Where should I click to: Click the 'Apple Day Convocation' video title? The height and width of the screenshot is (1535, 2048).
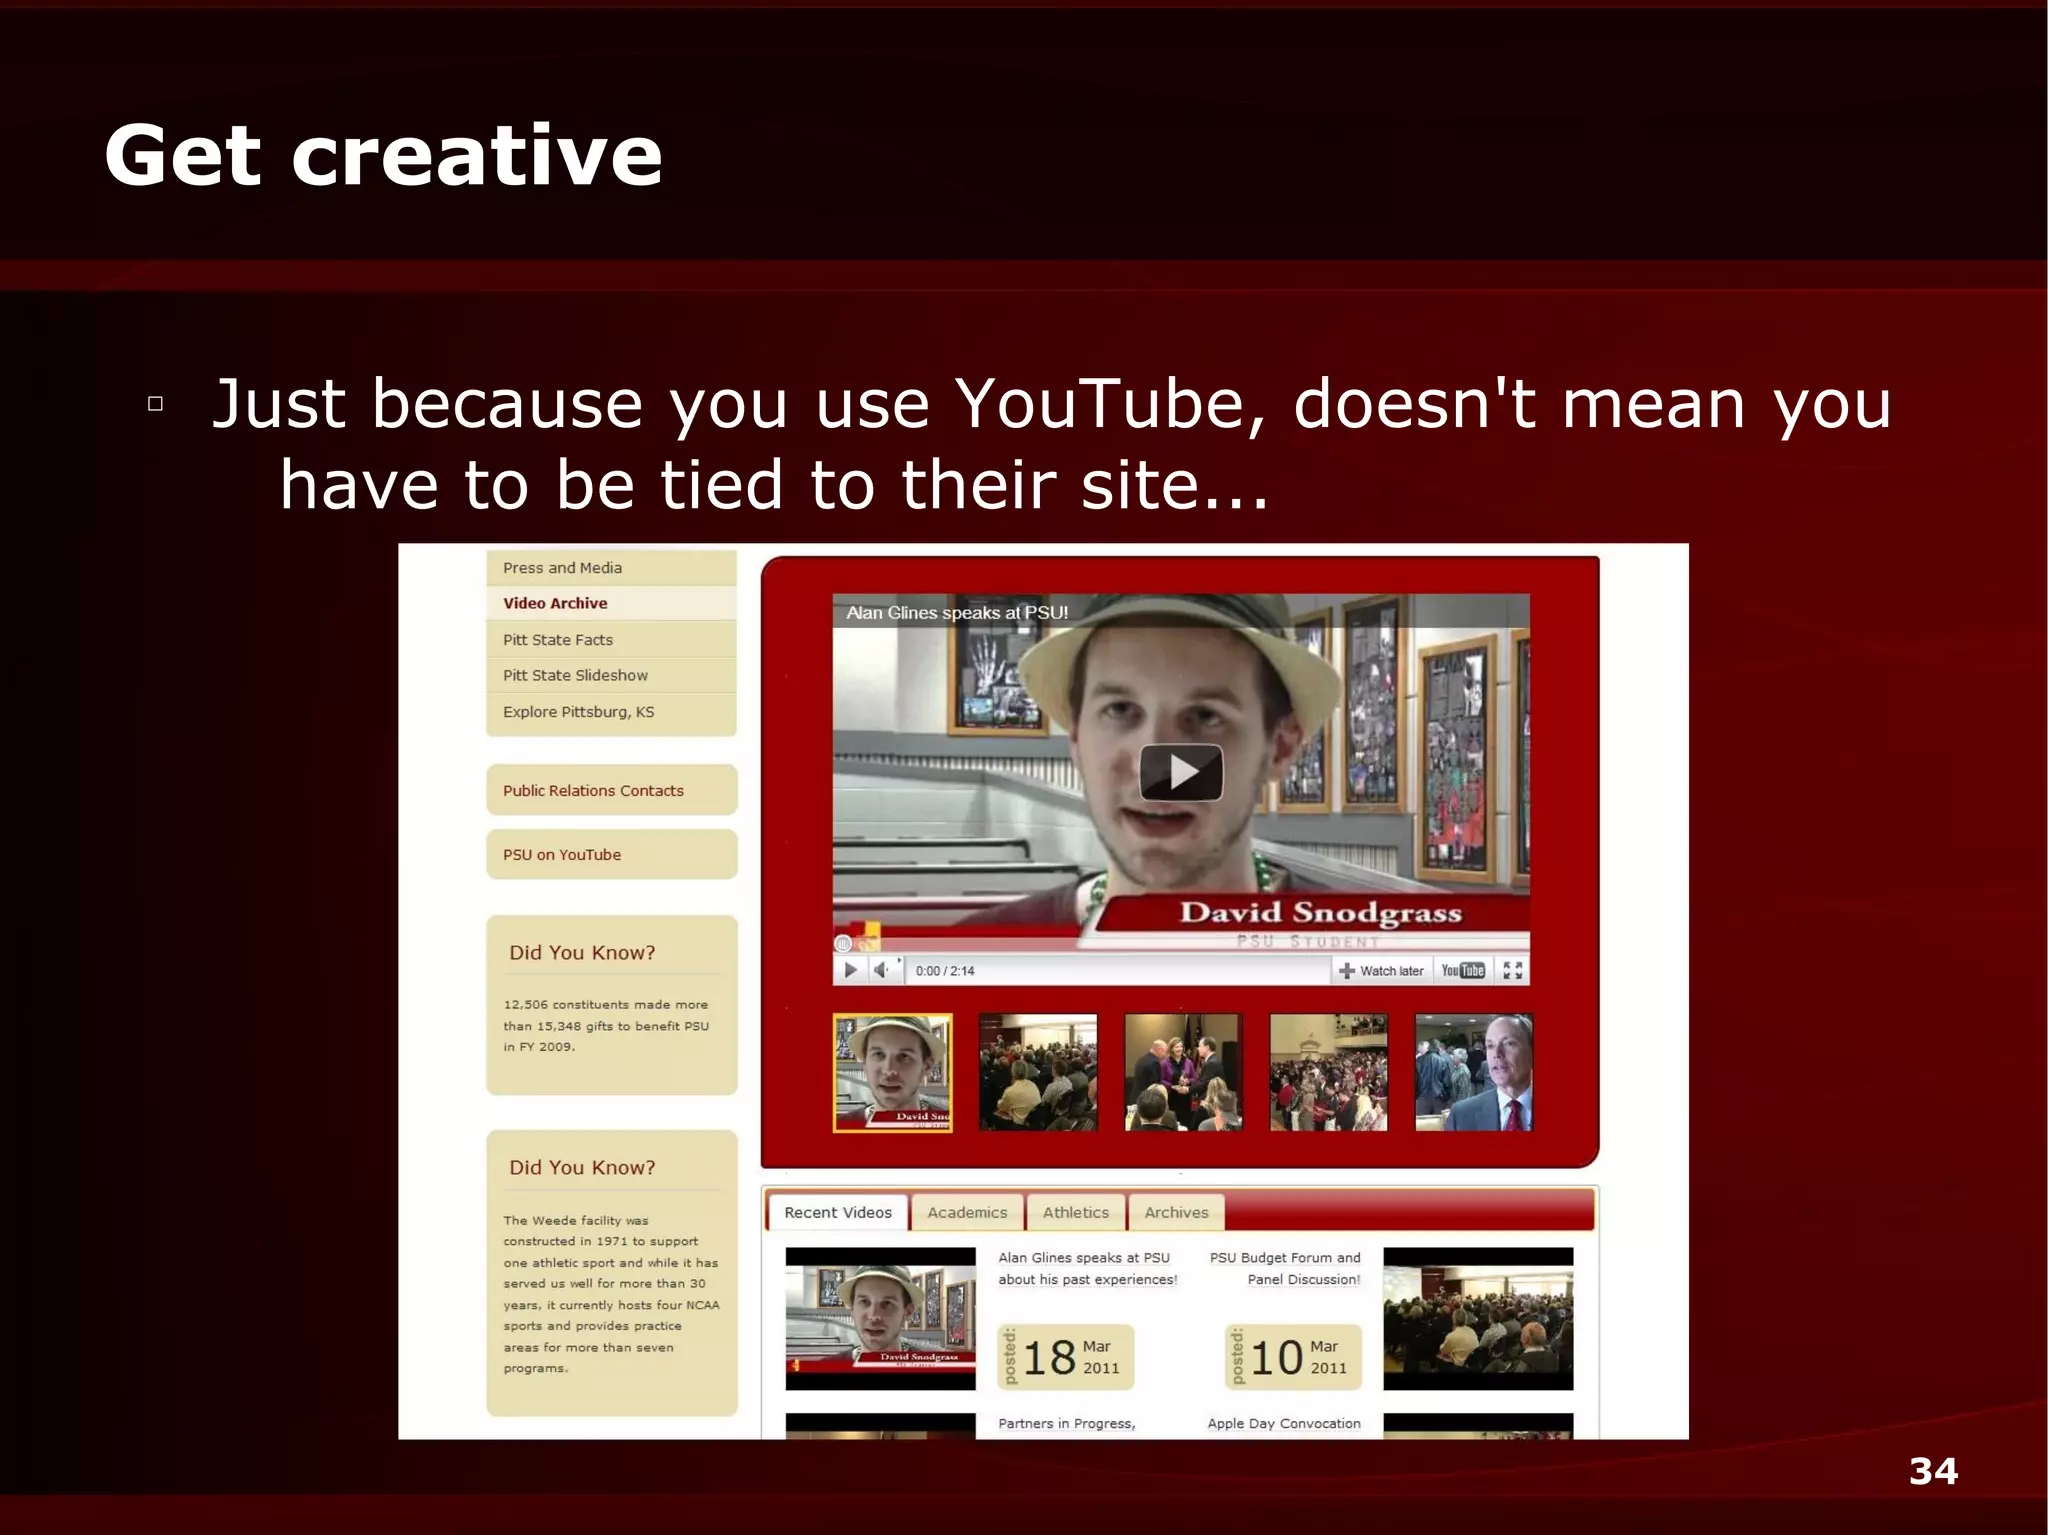coord(1284,1424)
